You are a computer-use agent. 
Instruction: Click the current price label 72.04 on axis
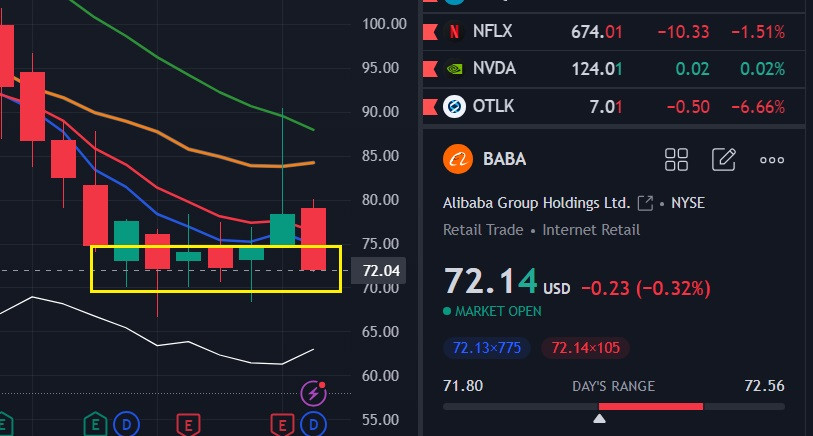point(379,271)
